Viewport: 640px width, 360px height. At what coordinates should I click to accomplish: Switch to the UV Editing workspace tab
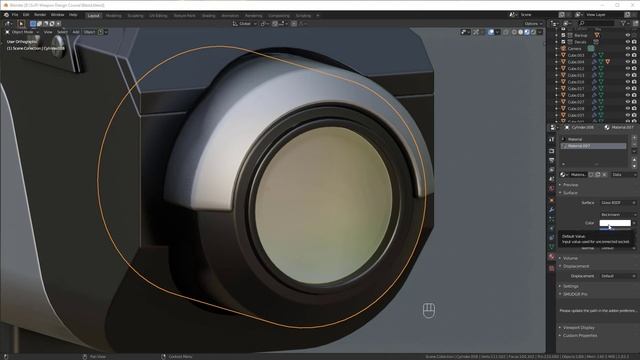[x=158, y=16]
